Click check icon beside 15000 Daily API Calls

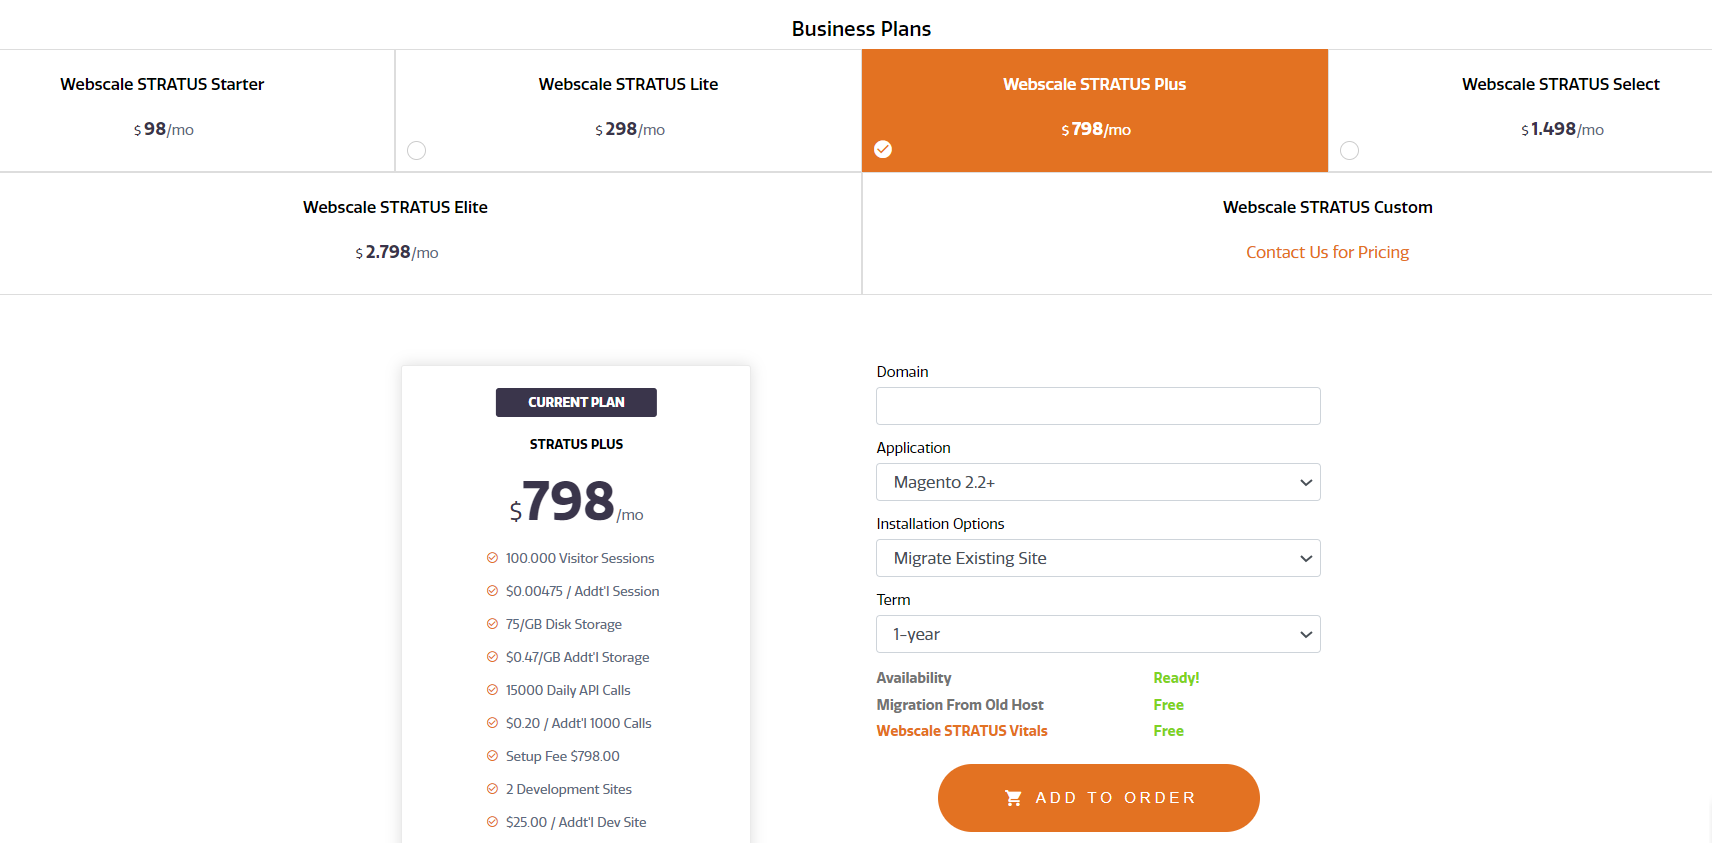[492, 690]
